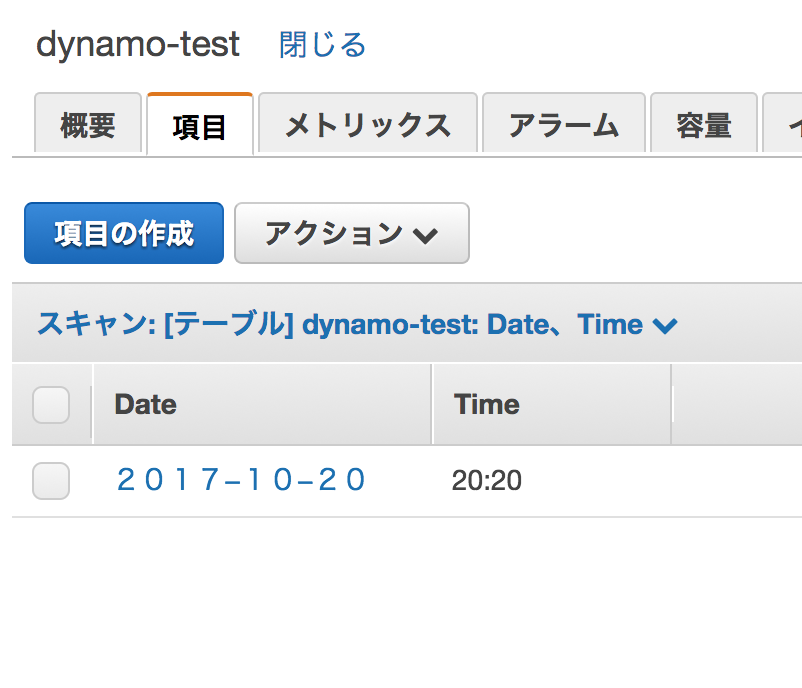Click the column divider between Date and Time
This screenshot has height=688, width=802.
click(x=432, y=405)
